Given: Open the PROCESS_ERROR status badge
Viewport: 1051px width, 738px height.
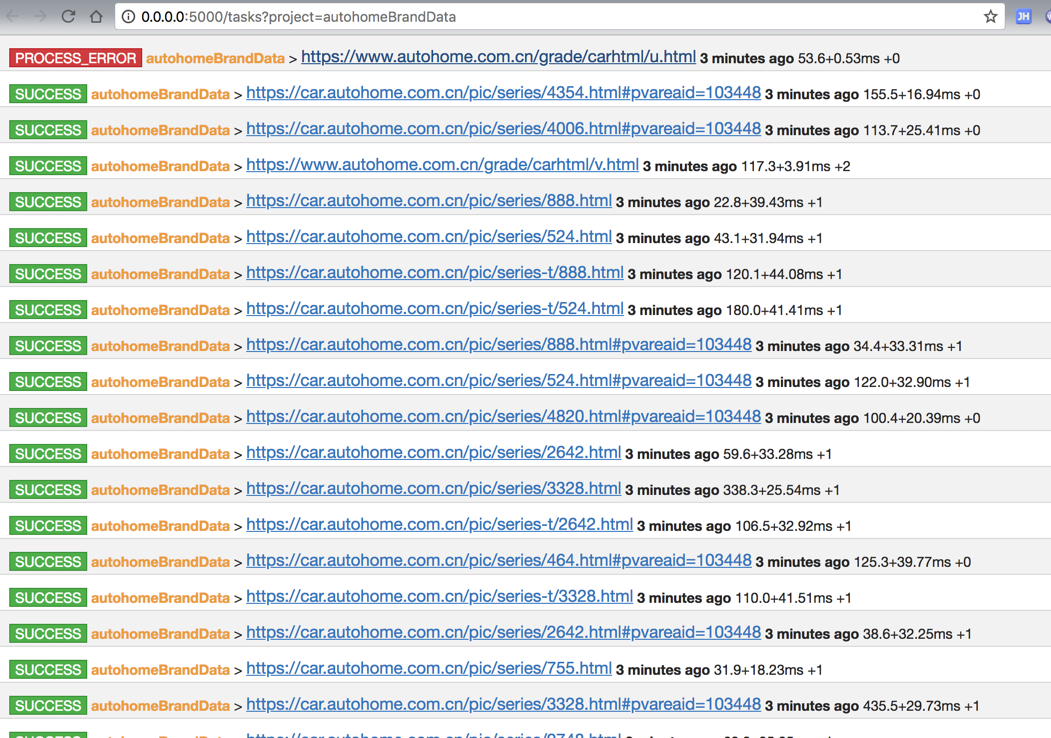Looking at the screenshot, I should click(75, 58).
